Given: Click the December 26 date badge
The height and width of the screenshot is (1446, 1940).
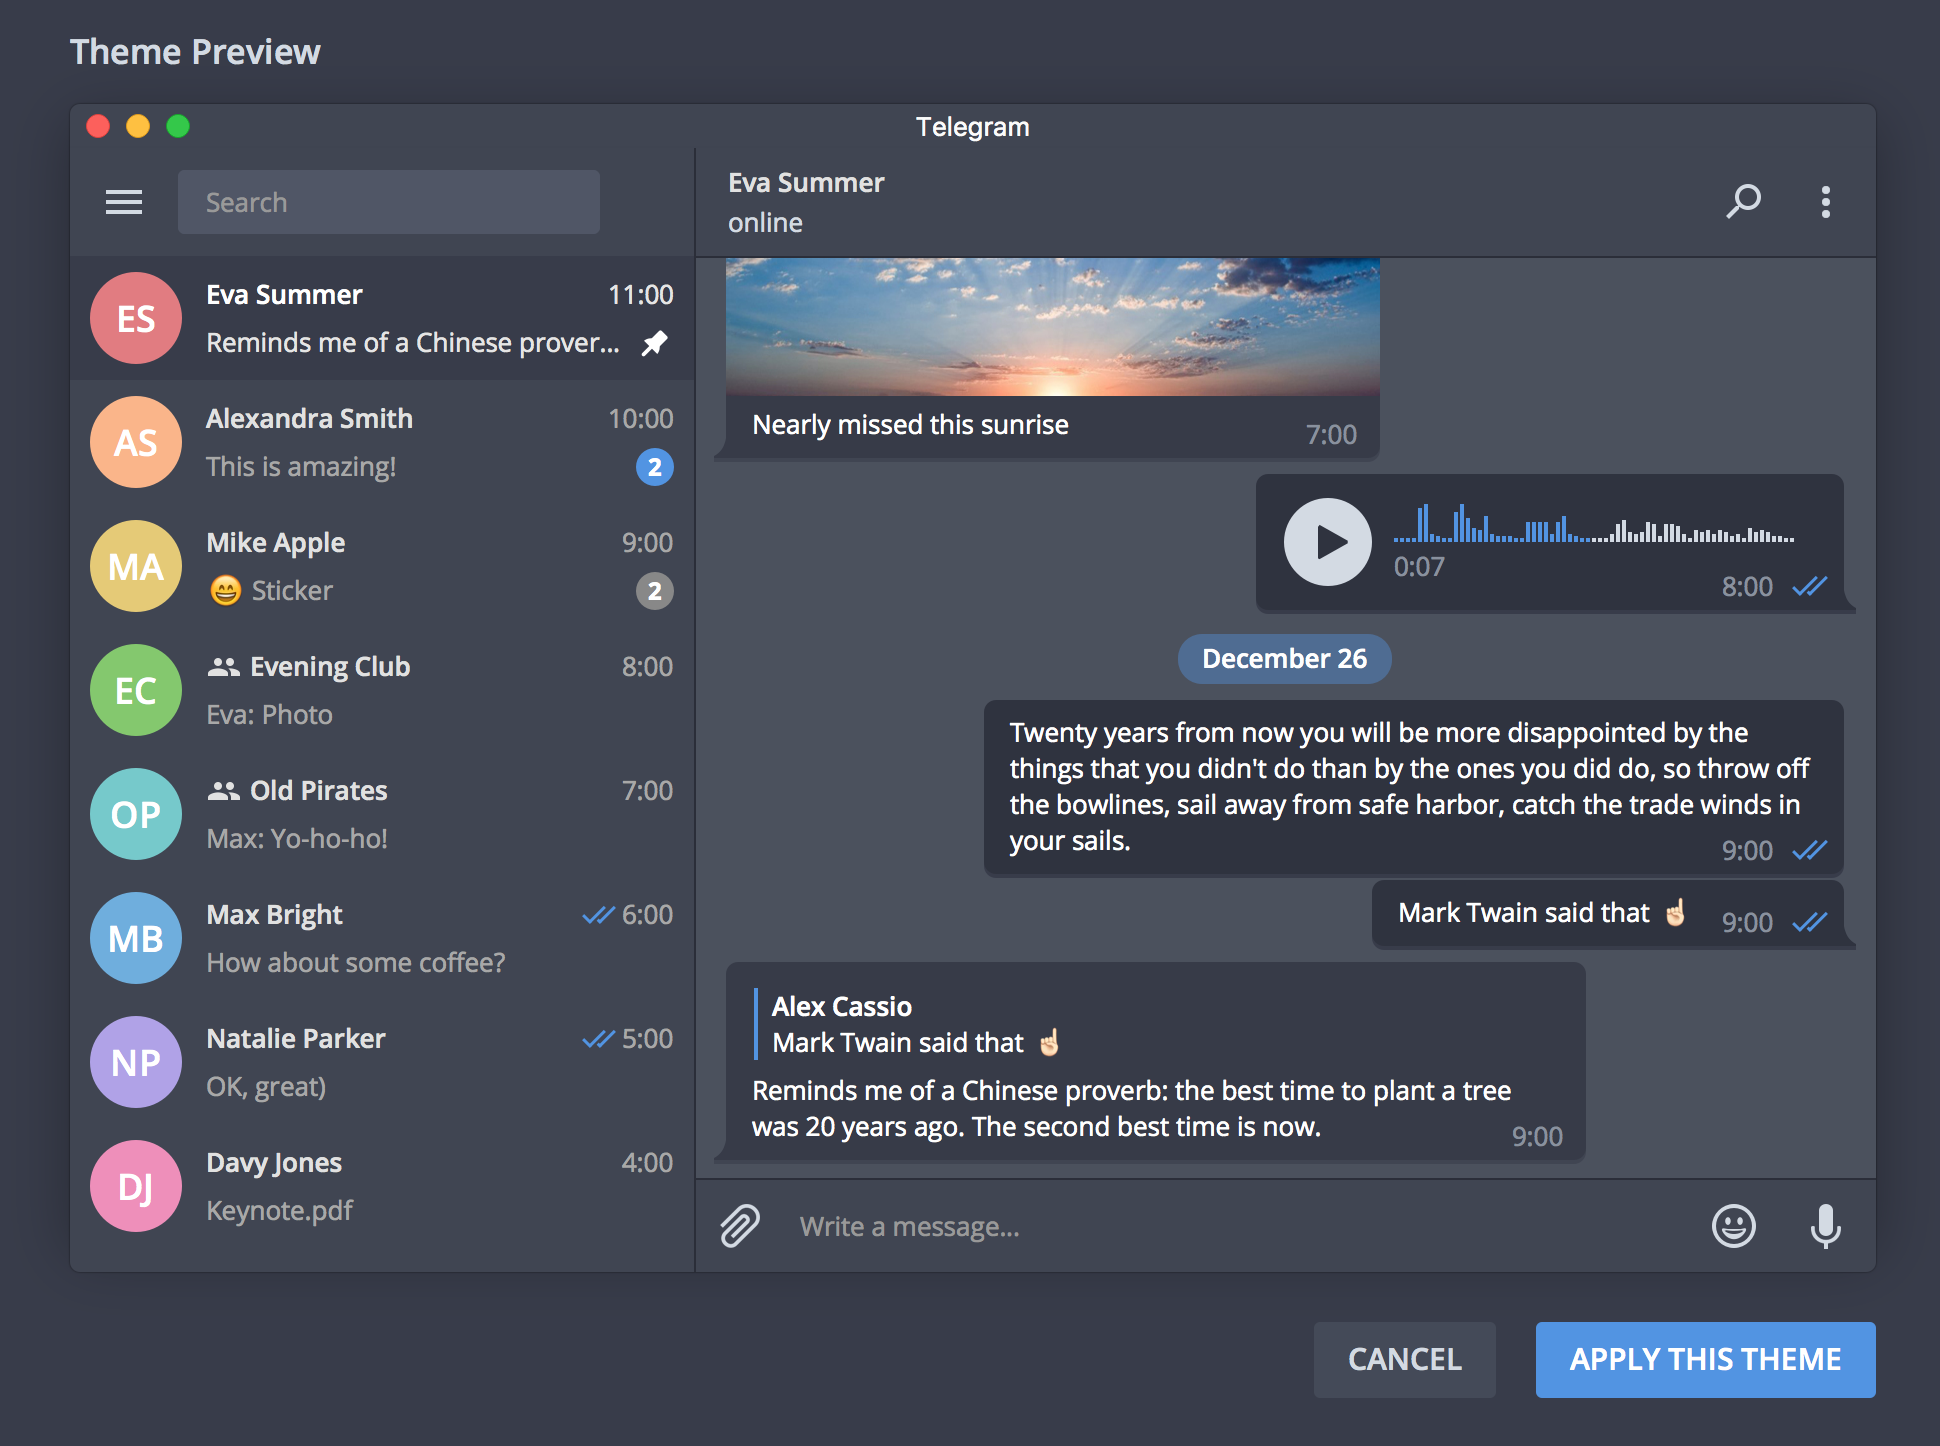Looking at the screenshot, I should click(x=1284, y=659).
